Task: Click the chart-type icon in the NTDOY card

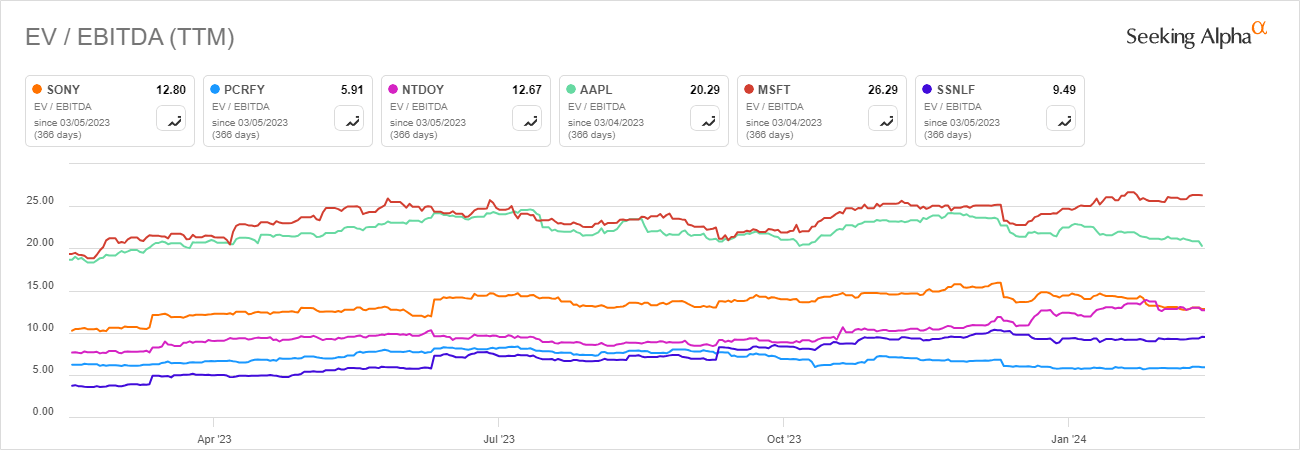Action: pos(526,119)
